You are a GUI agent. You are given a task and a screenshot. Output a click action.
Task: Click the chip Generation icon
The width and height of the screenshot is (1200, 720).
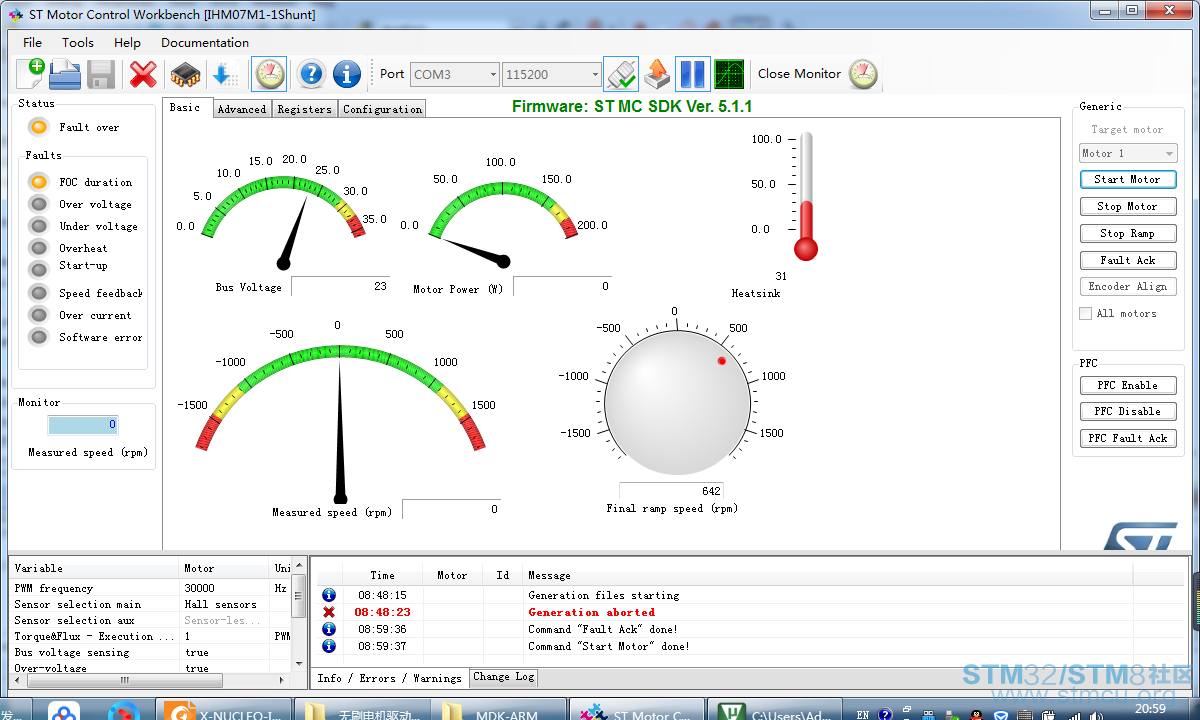185,74
